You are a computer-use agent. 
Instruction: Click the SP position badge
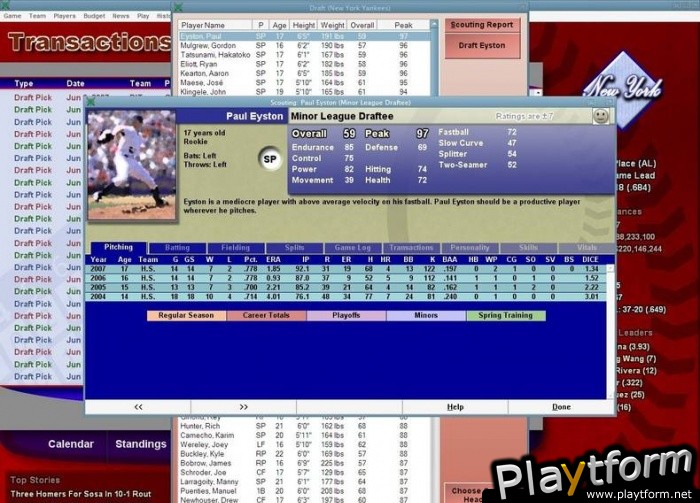(x=270, y=159)
